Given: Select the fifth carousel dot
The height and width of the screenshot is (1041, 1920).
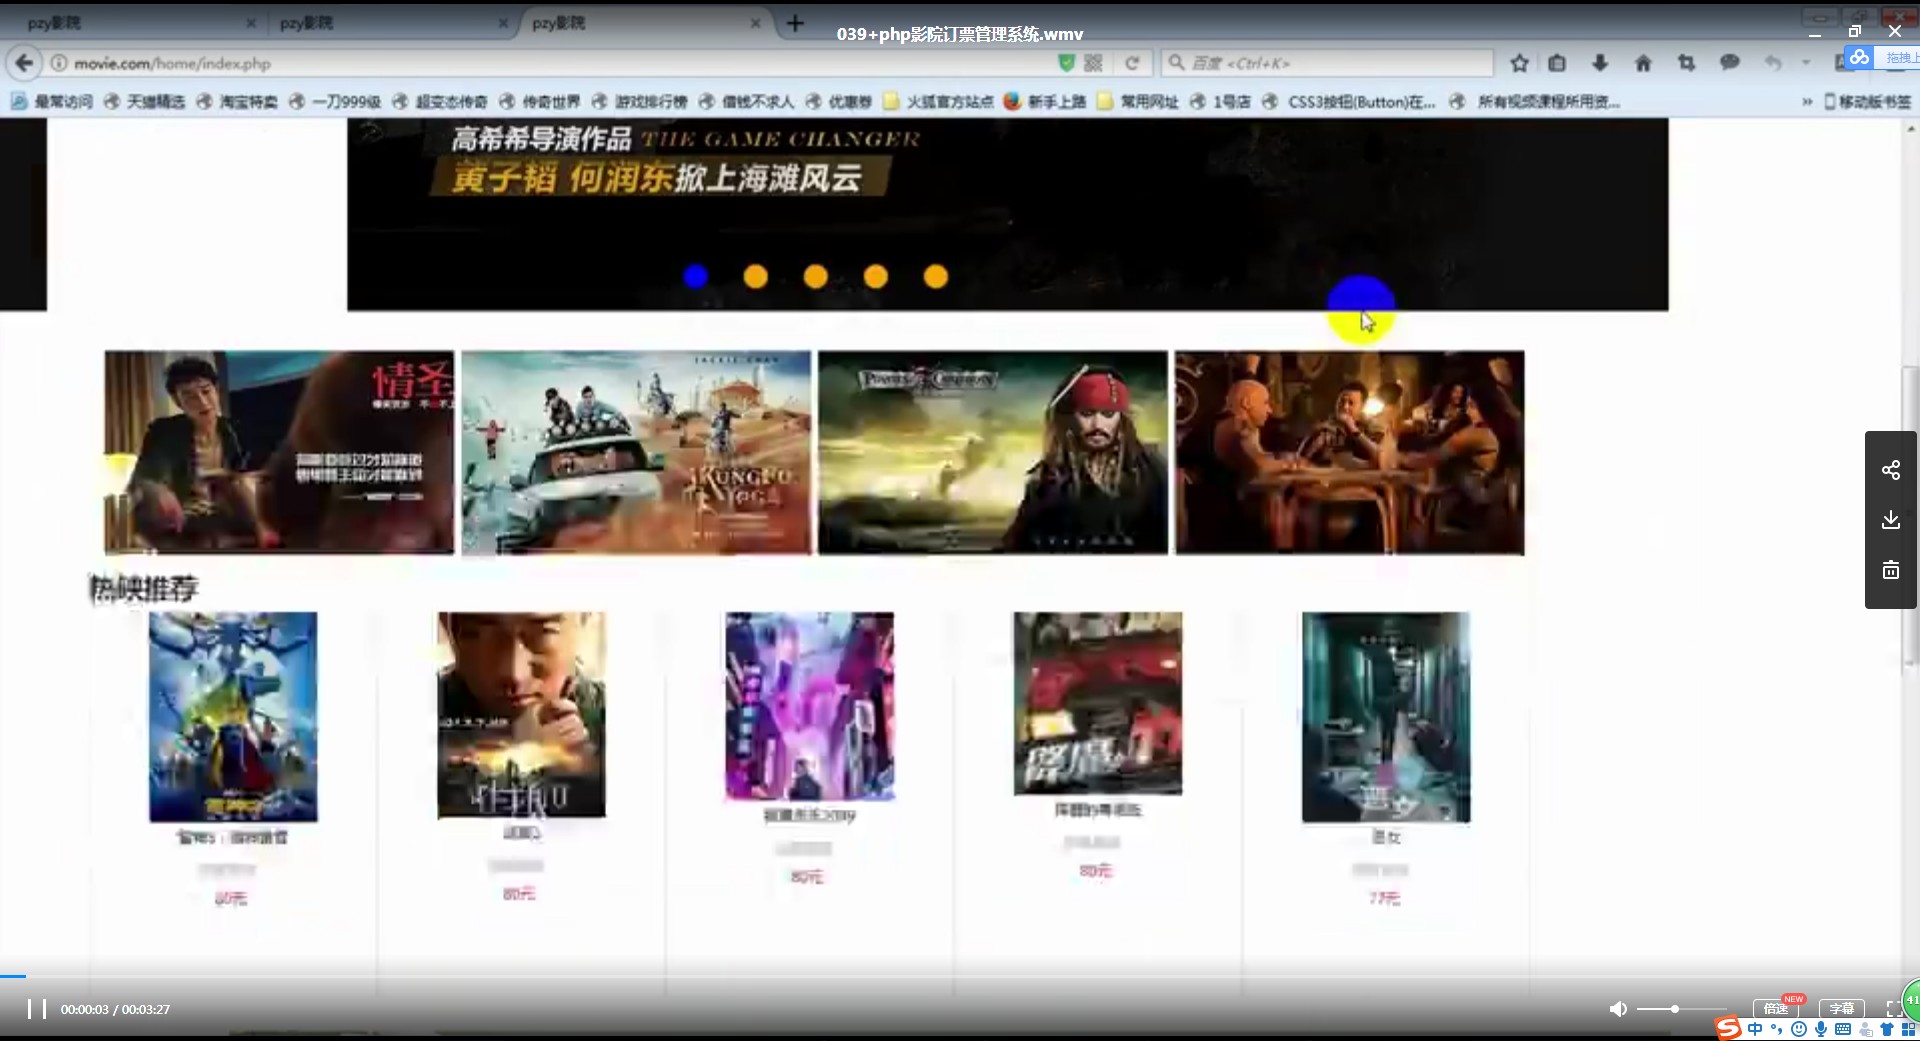Looking at the screenshot, I should [x=936, y=276].
